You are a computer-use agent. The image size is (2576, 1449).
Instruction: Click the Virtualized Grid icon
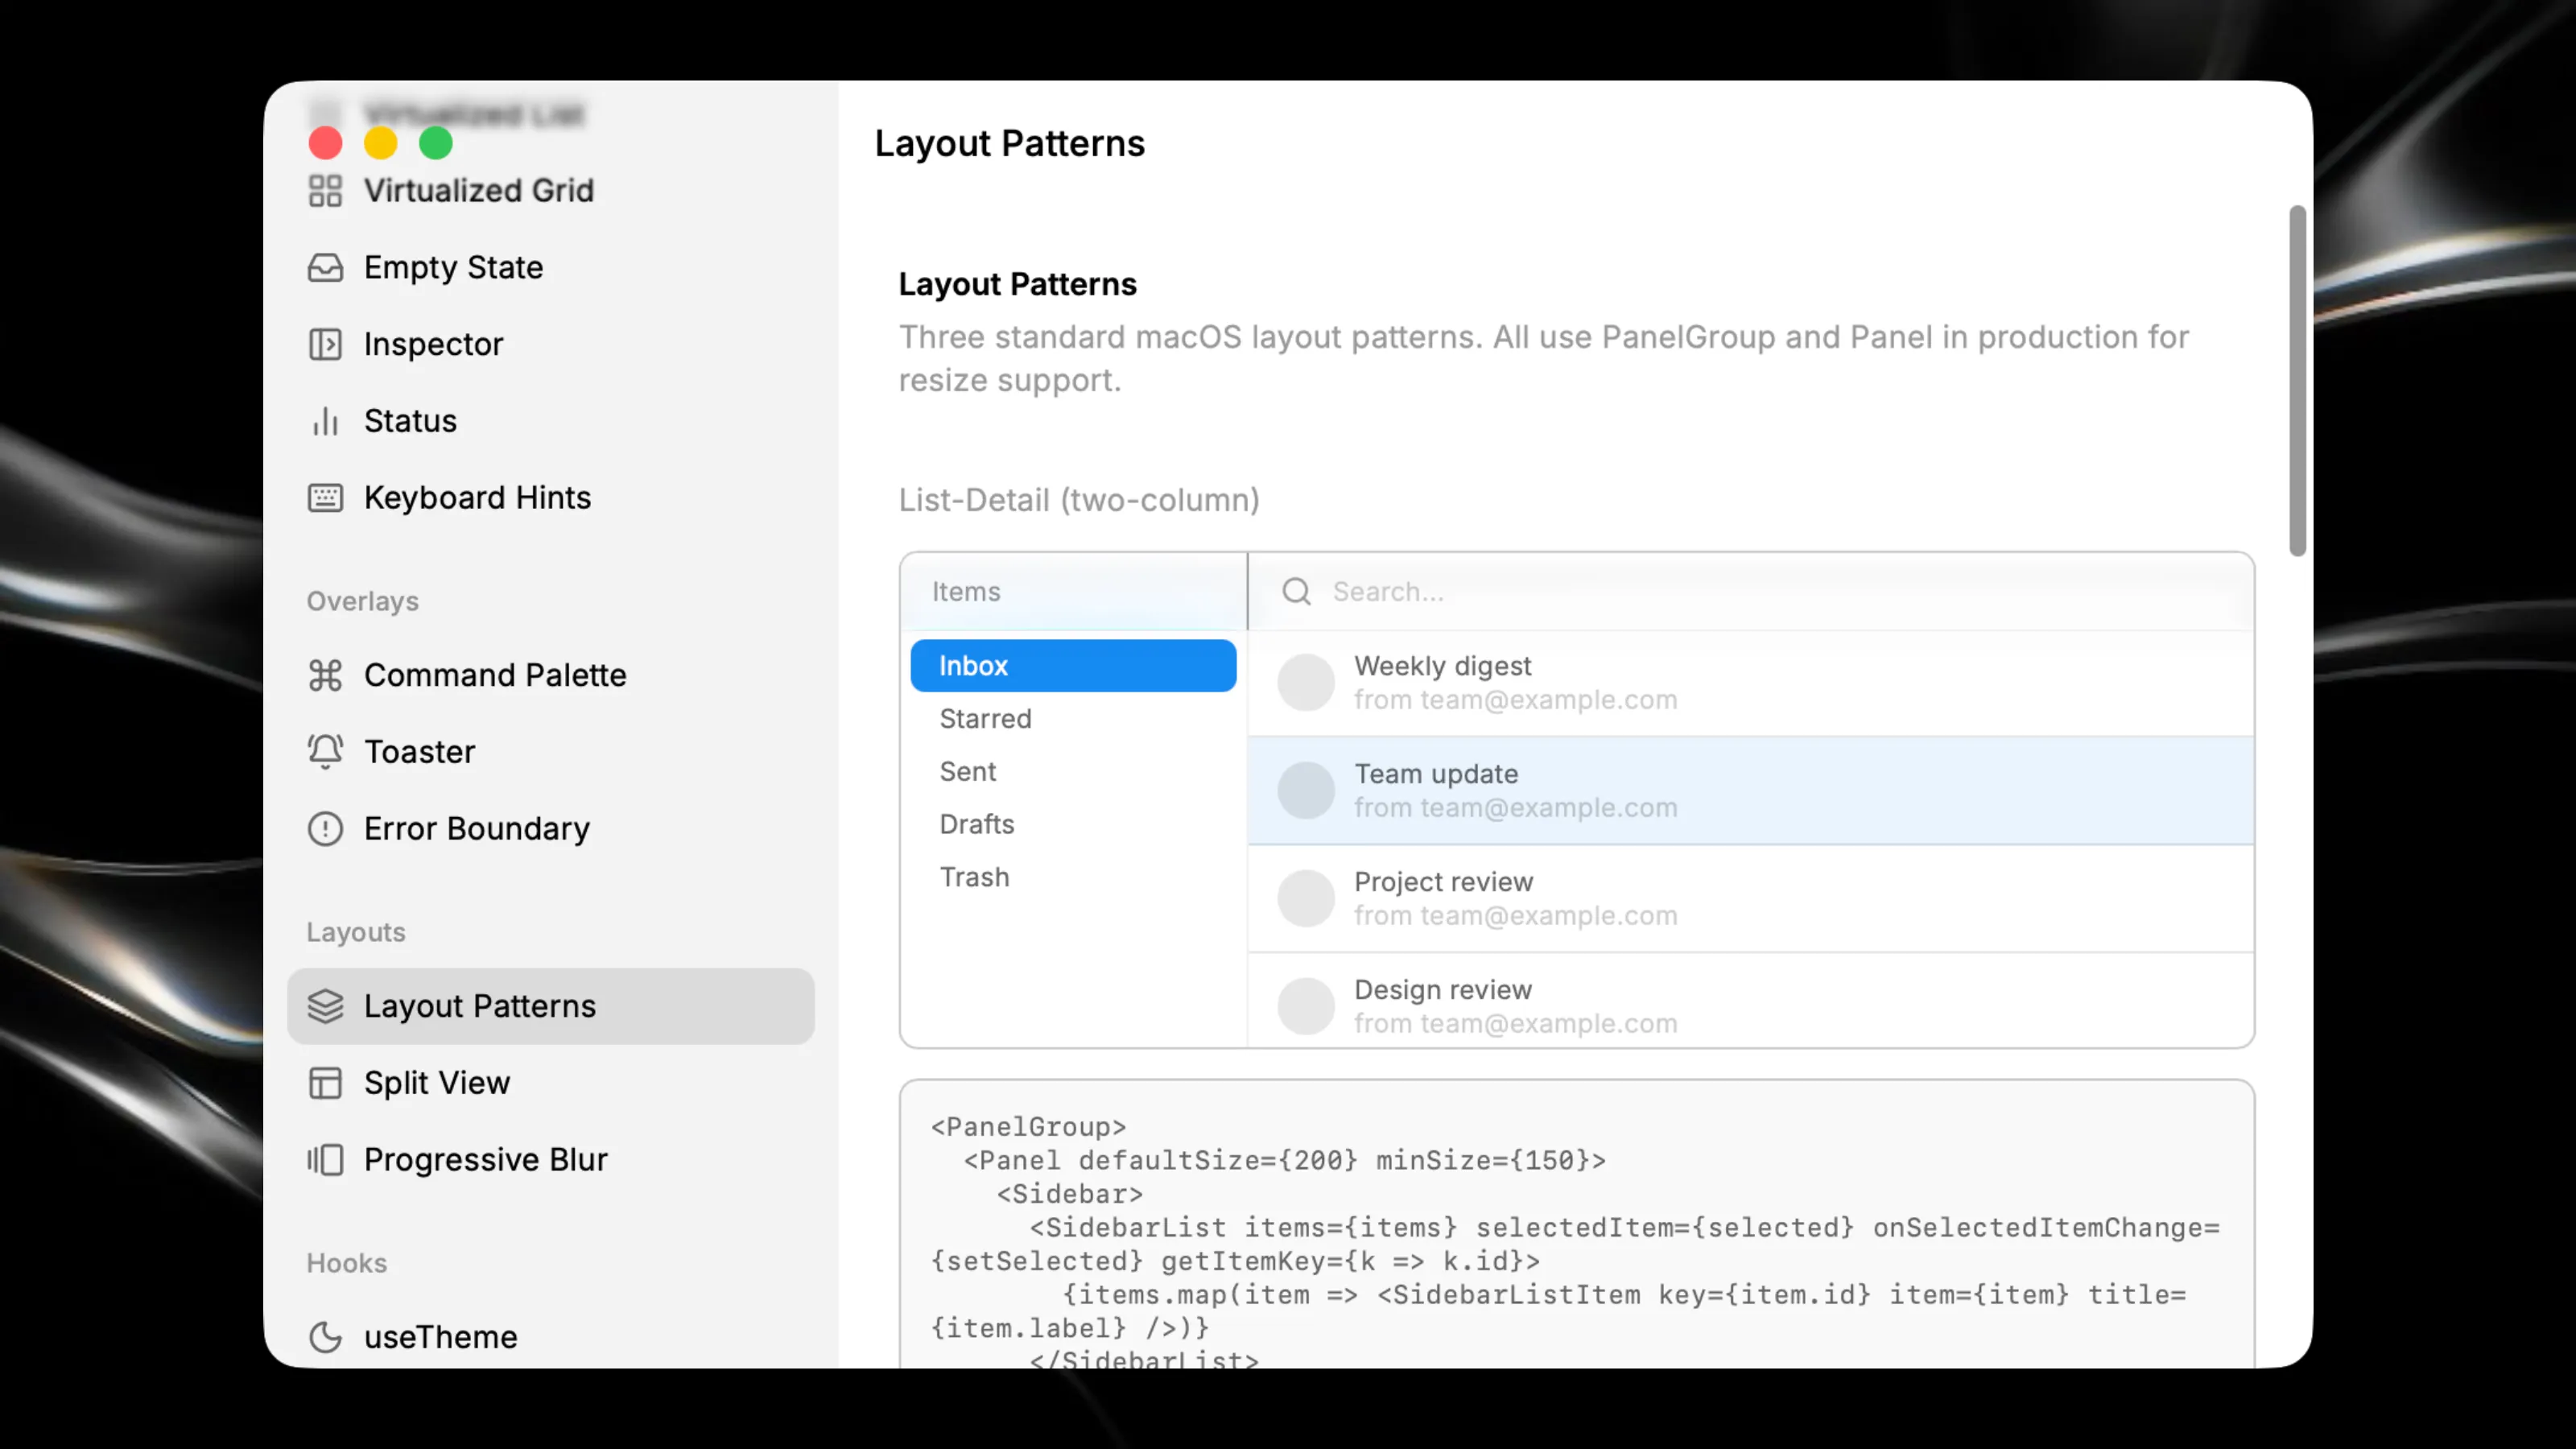pyautogui.click(x=325, y=190)
